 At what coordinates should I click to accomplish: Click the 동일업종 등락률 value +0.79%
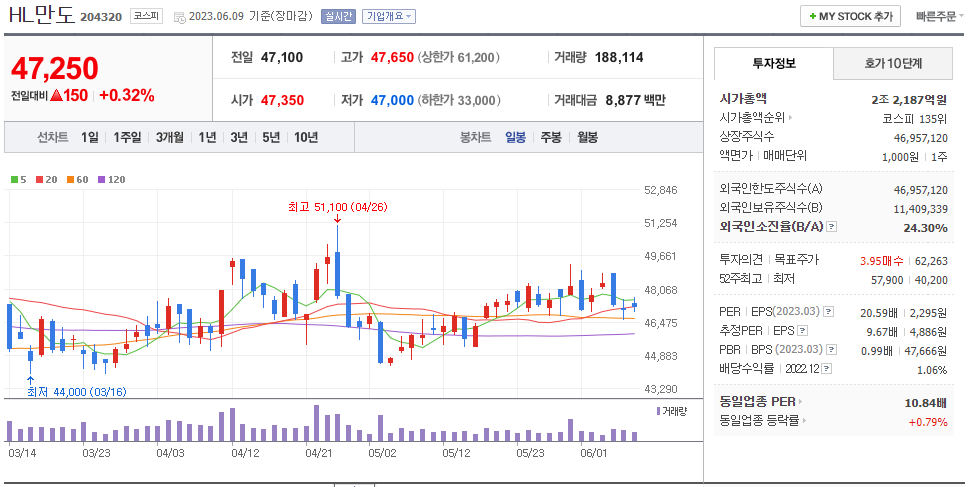click(928, 423)
